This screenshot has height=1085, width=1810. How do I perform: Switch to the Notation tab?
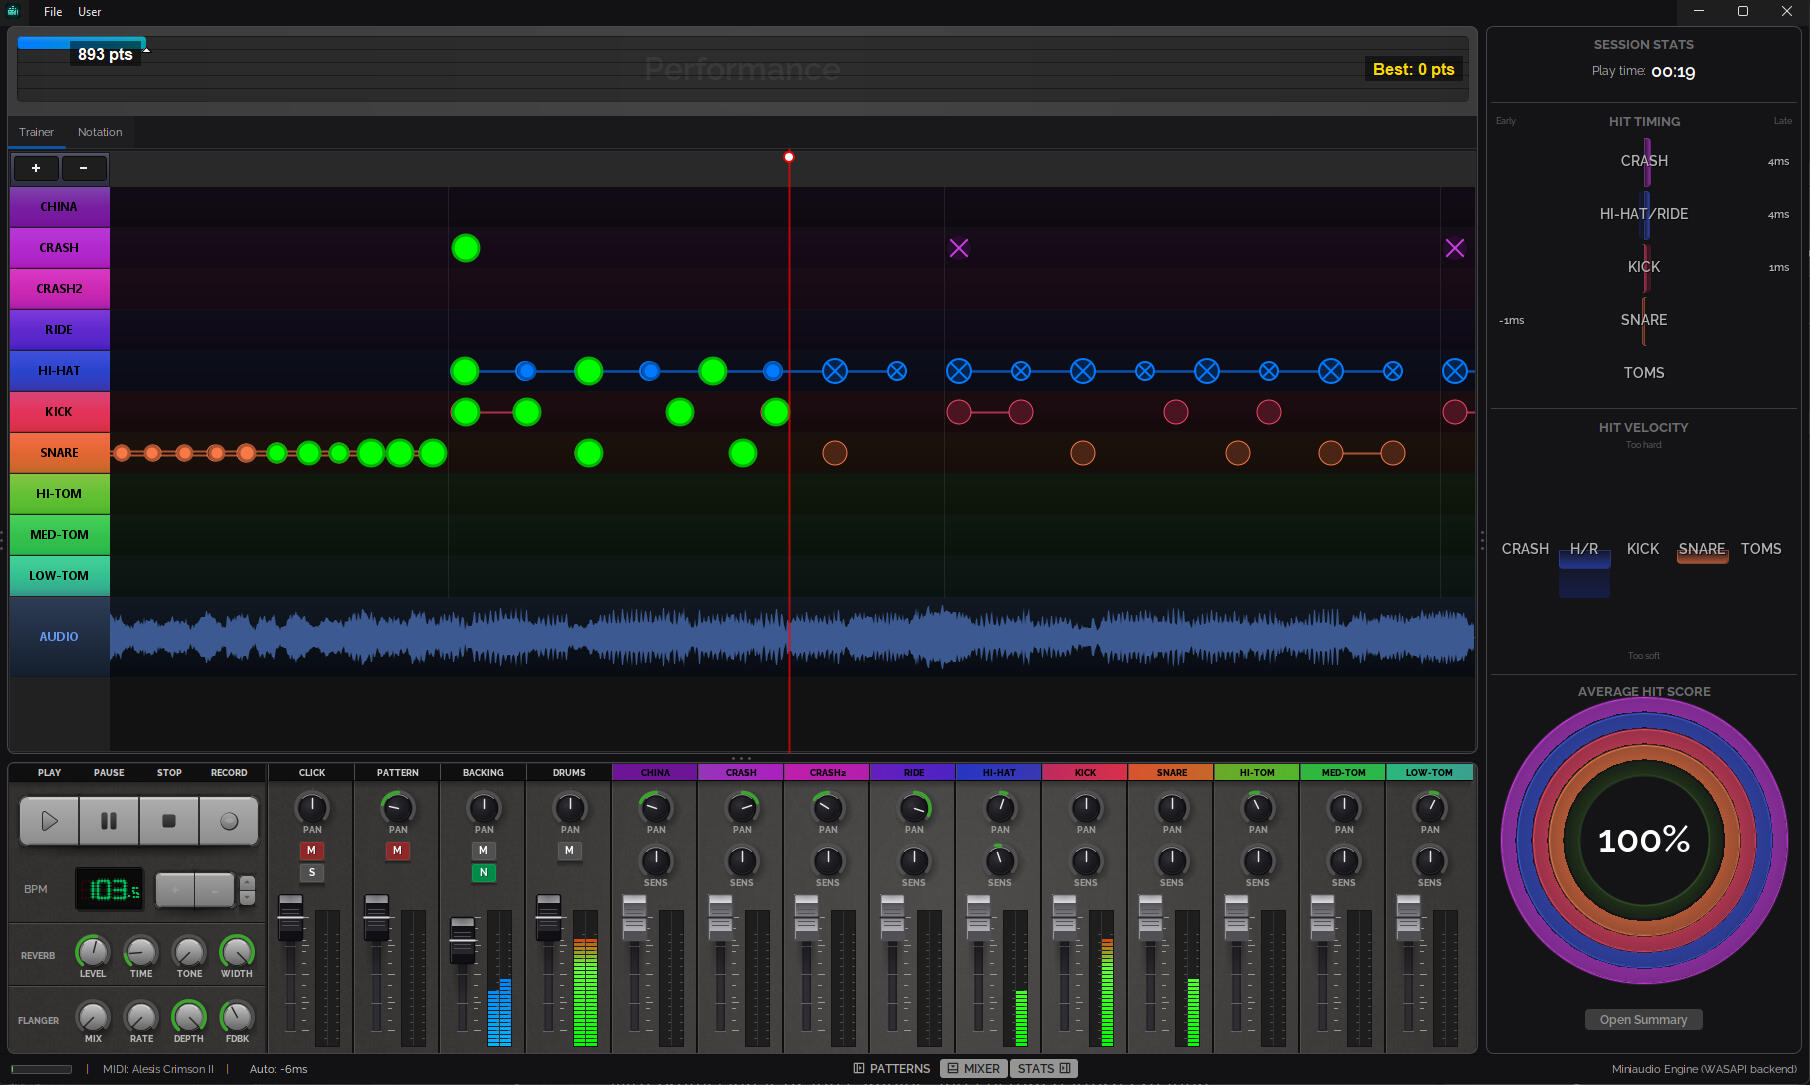[x=100, y=132]
